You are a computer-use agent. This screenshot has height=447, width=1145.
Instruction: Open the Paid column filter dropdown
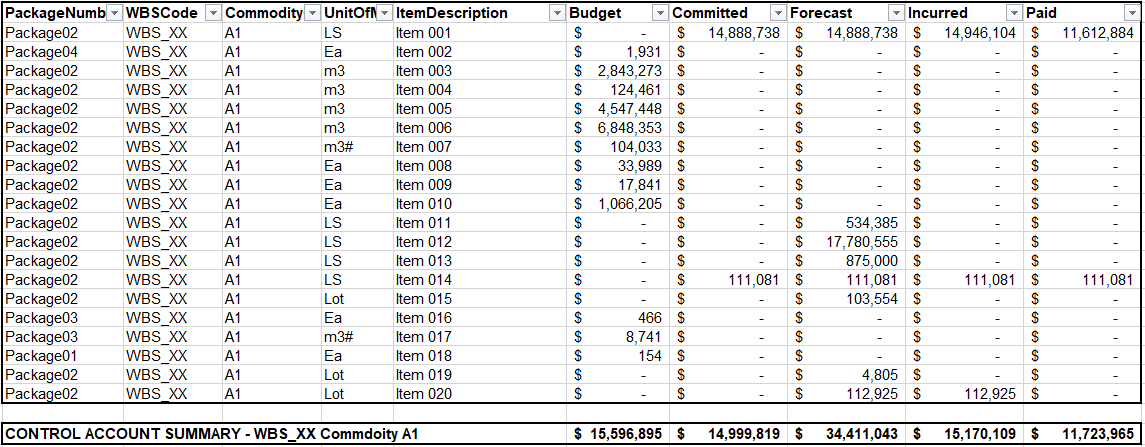[1131, 14]
